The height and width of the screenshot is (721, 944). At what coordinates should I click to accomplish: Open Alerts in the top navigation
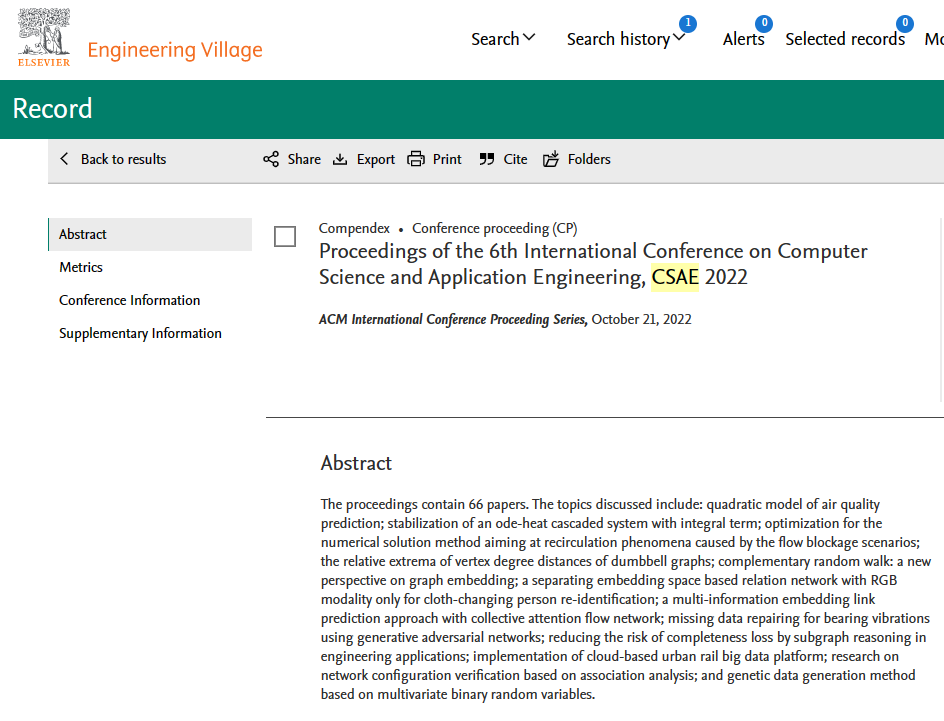[743, 39]
